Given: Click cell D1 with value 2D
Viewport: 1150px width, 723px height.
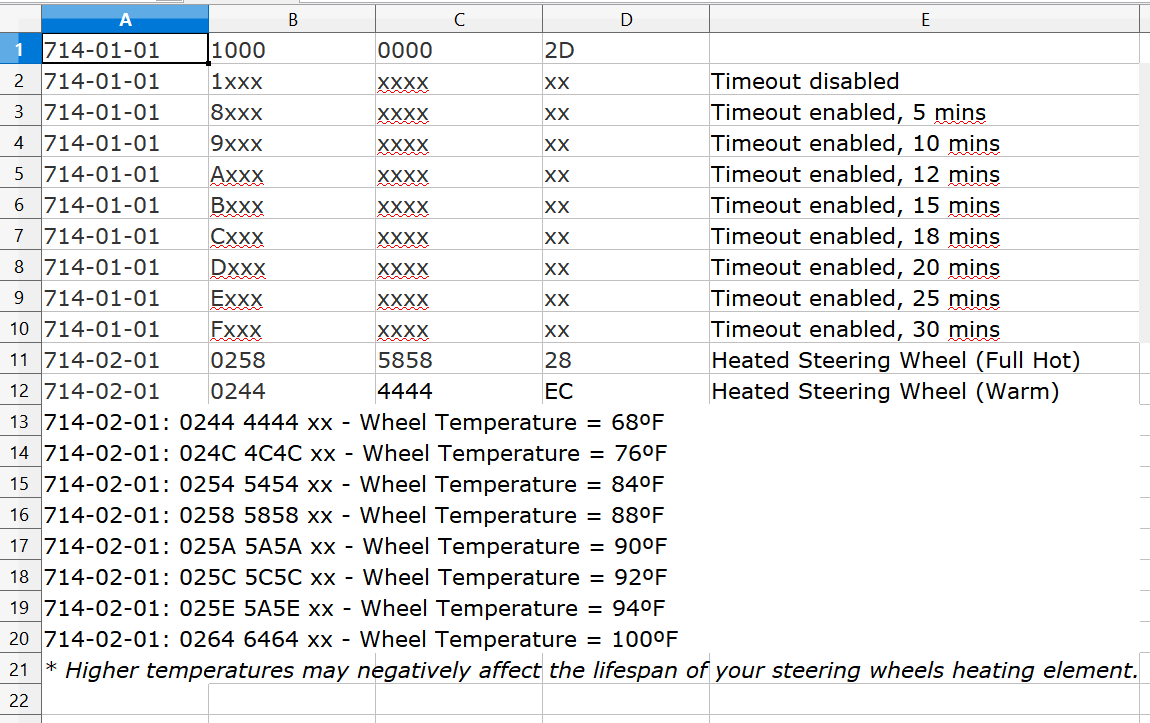Looking at the screenshot, I should [626, 49].
